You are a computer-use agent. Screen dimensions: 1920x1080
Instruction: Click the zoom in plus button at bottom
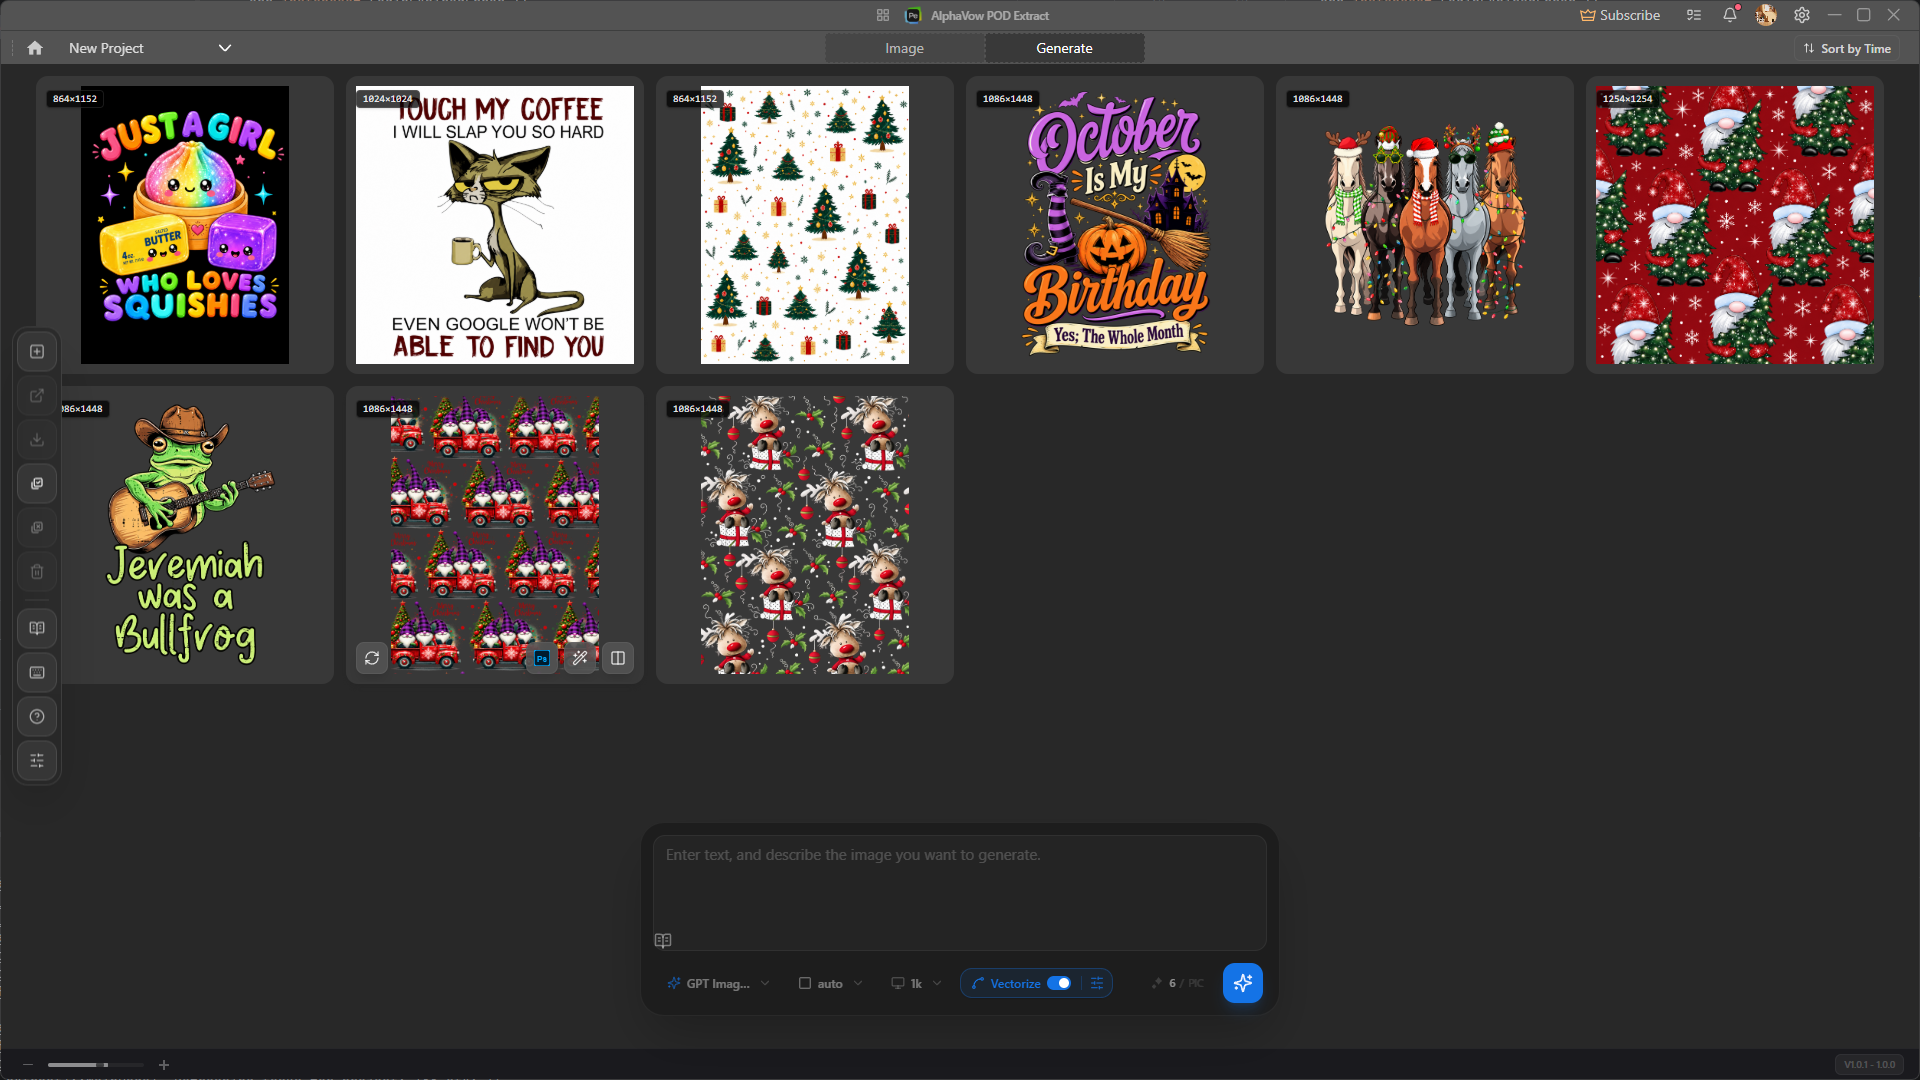(164, 1065)
